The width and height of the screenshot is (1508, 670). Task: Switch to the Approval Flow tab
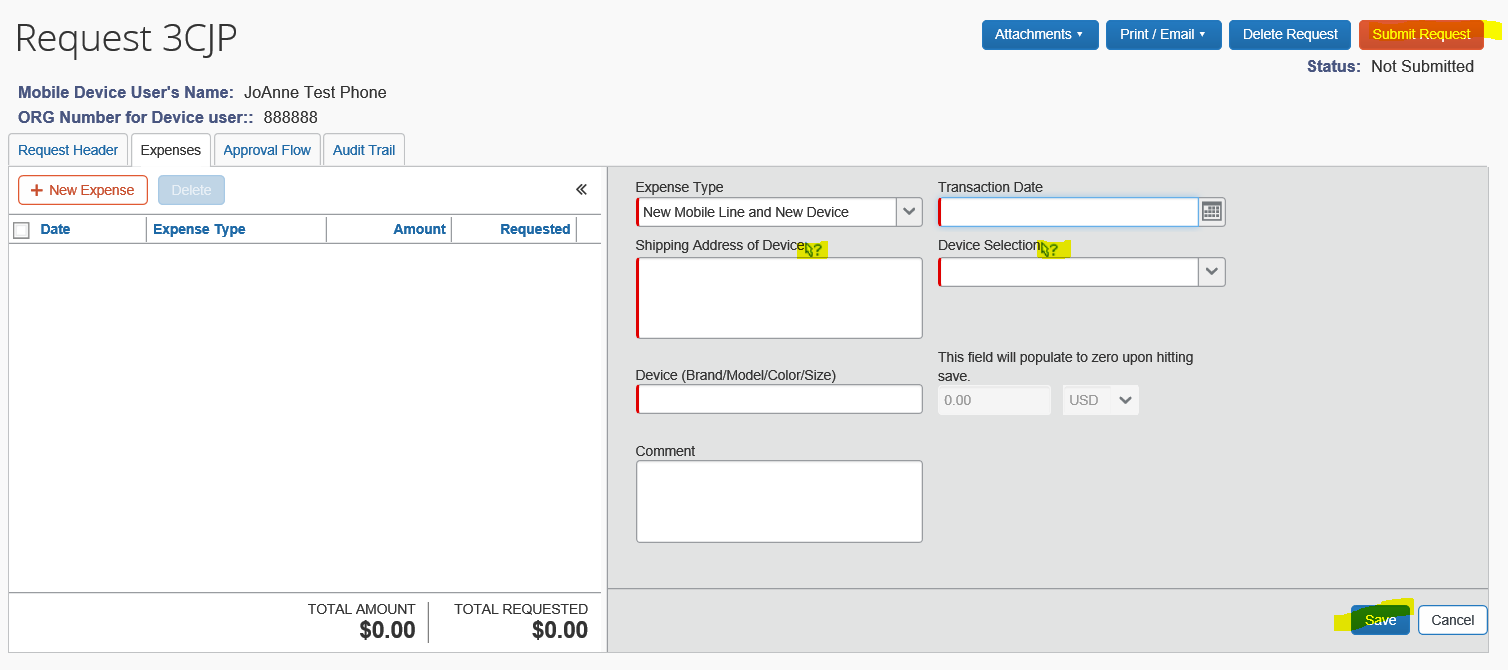click(267, 150)
